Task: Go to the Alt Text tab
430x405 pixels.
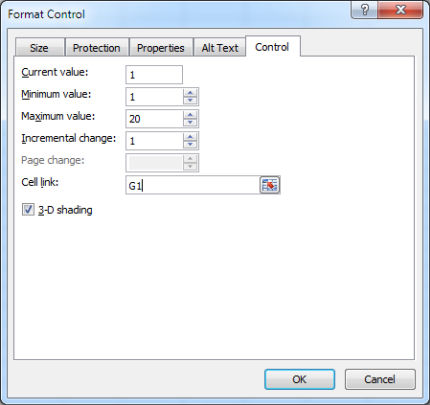Action: [x=220, y=48]
